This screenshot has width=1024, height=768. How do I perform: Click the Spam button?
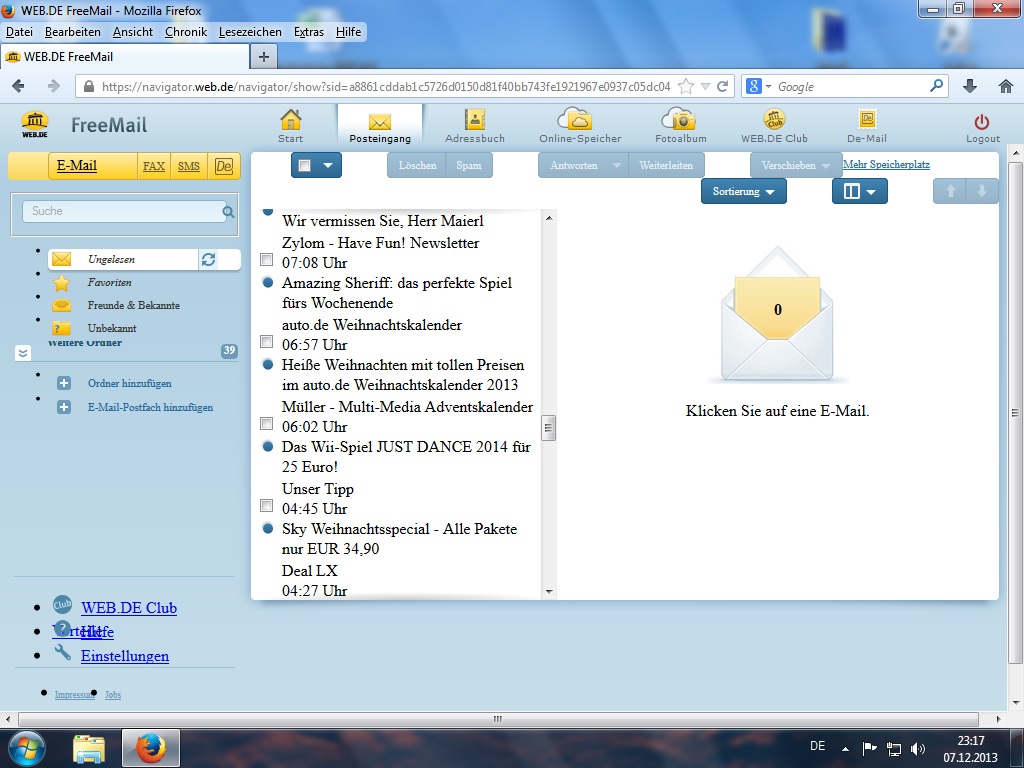point(469,165)
